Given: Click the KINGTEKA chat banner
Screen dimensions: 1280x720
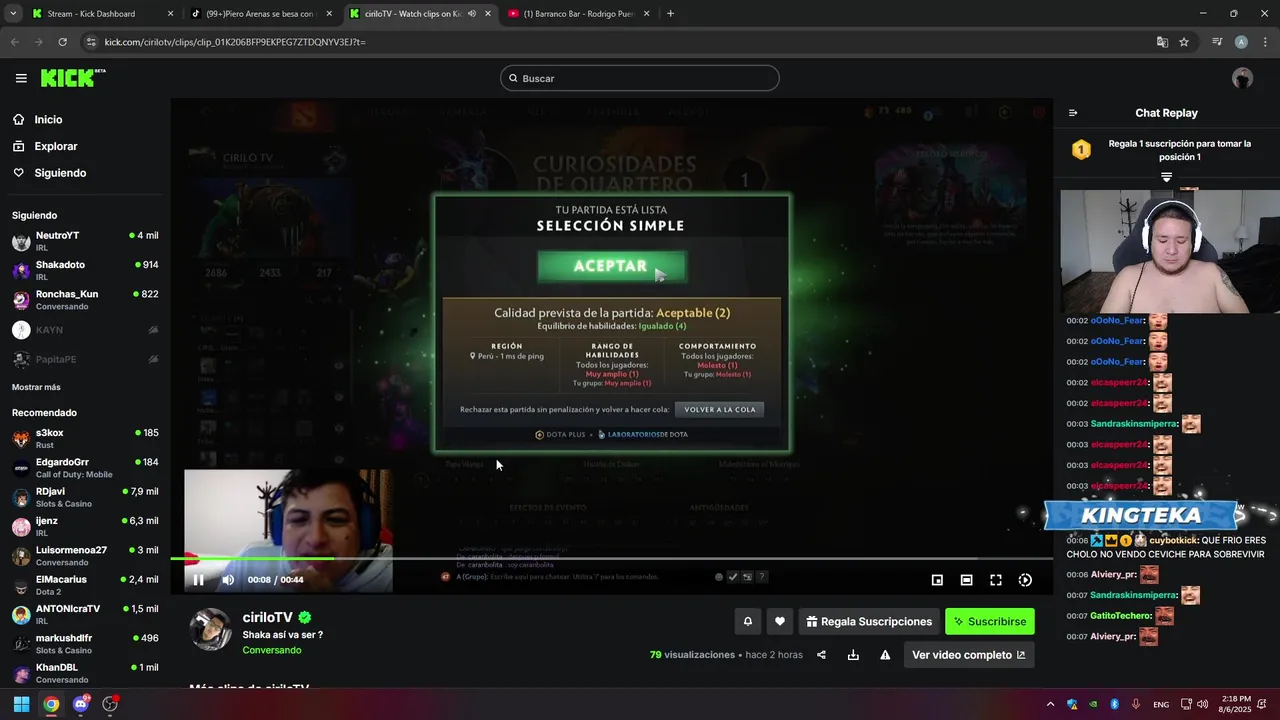Looking at the screenshot, I should 1142,515.
